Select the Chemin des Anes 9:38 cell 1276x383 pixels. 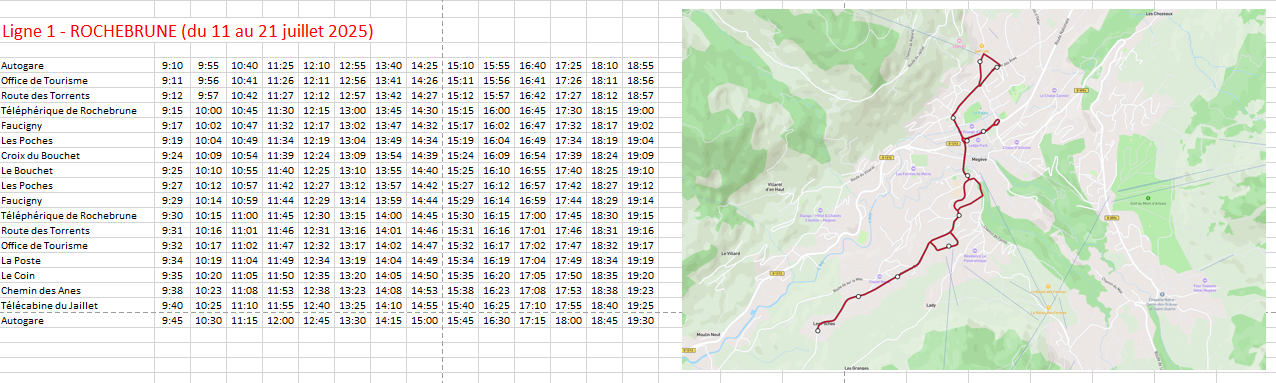click(172, 290)
